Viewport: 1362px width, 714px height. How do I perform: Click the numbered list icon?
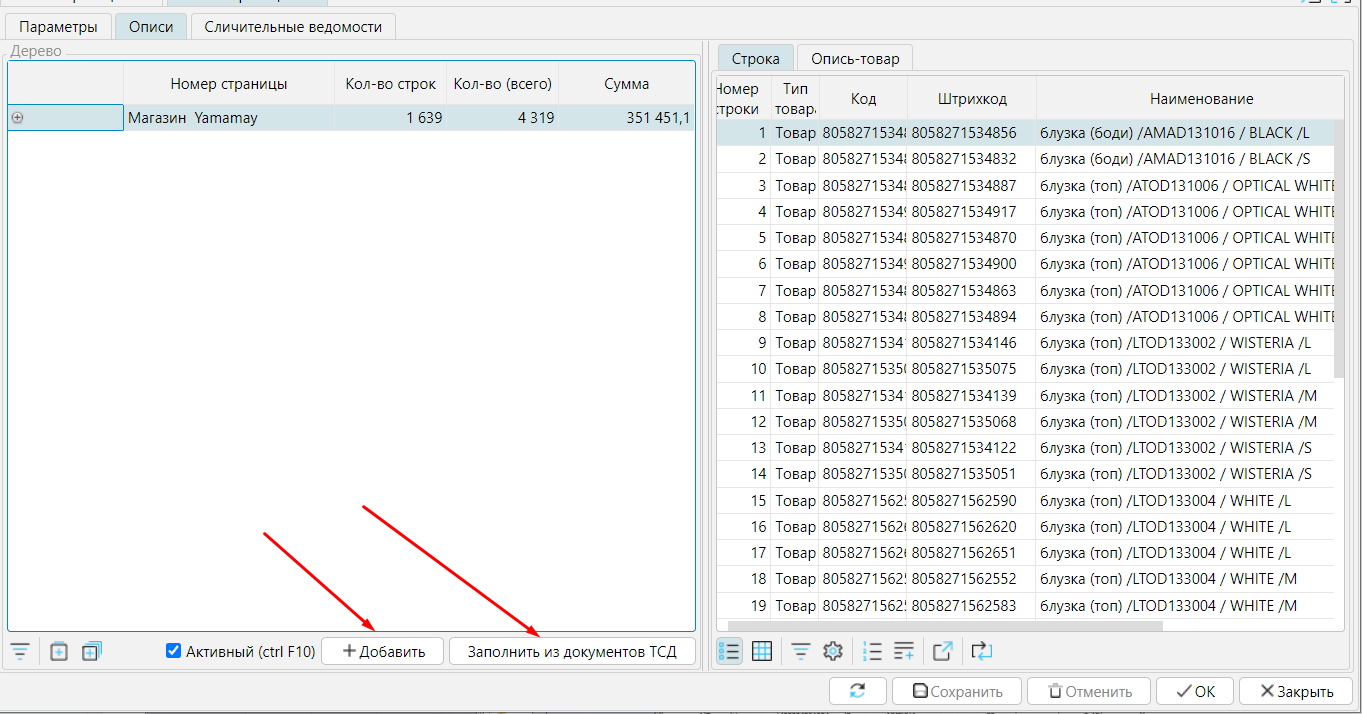point(872,652)
